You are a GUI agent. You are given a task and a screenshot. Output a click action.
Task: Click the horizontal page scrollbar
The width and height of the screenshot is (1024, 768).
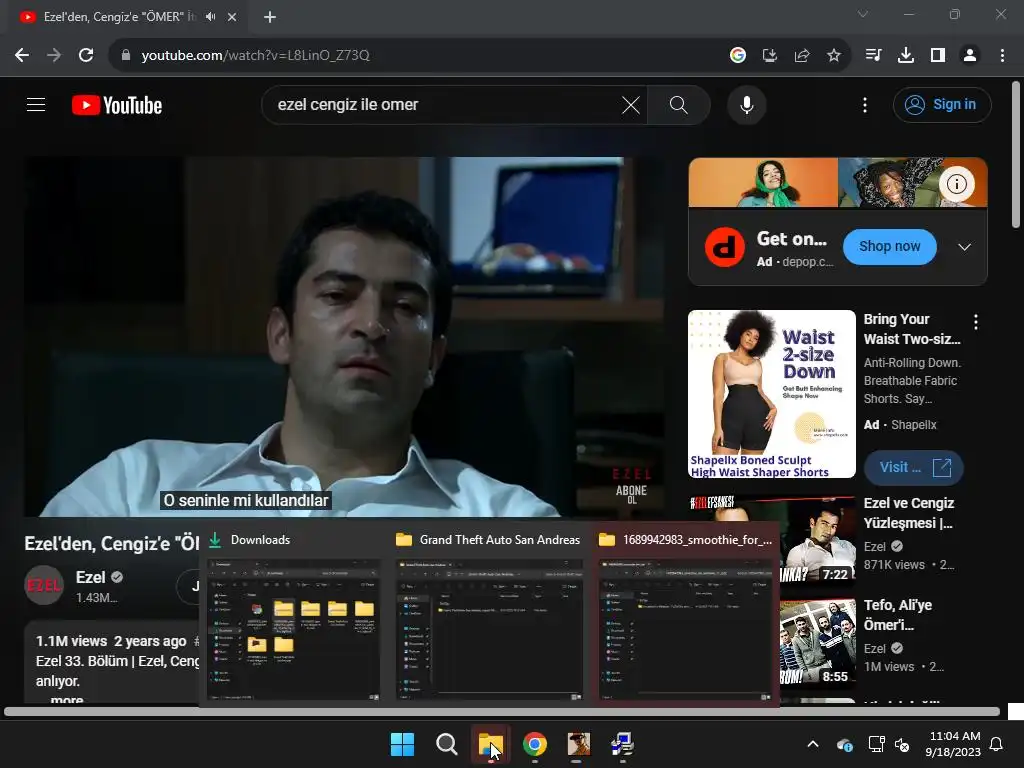click(x=500, y=712)
